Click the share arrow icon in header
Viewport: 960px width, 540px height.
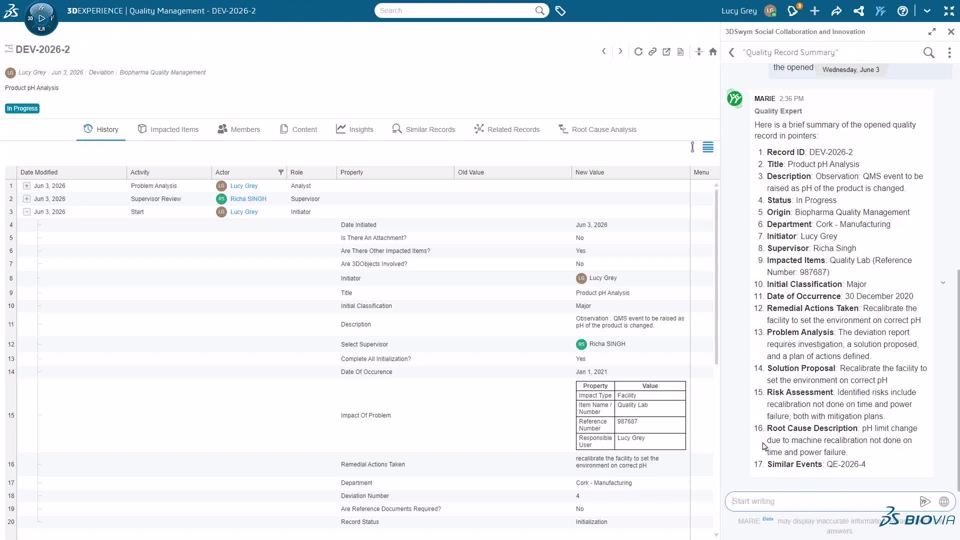pyautogui.click(x=836, y=10)
